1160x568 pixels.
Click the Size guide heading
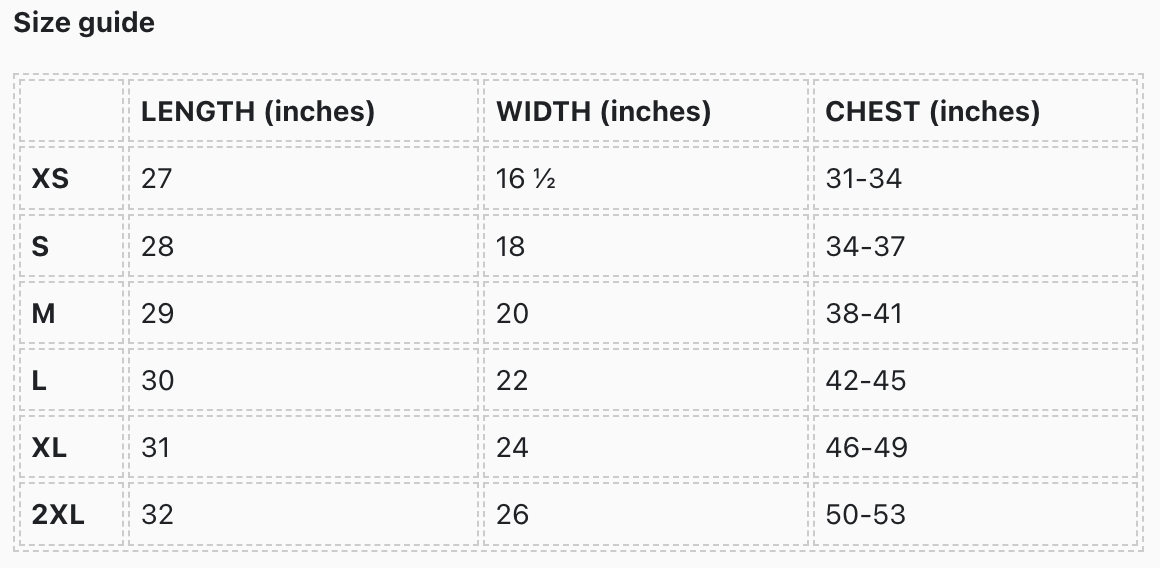(x=84, y=23)
